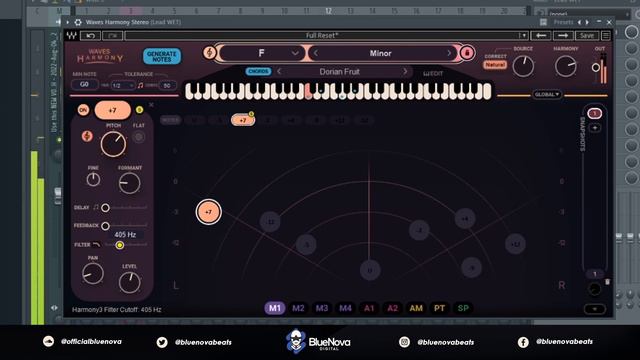The width and height of the screenshot is (640, 360).
Task: Open the plugin wrapper gear settings
Action: coord(78,22)
